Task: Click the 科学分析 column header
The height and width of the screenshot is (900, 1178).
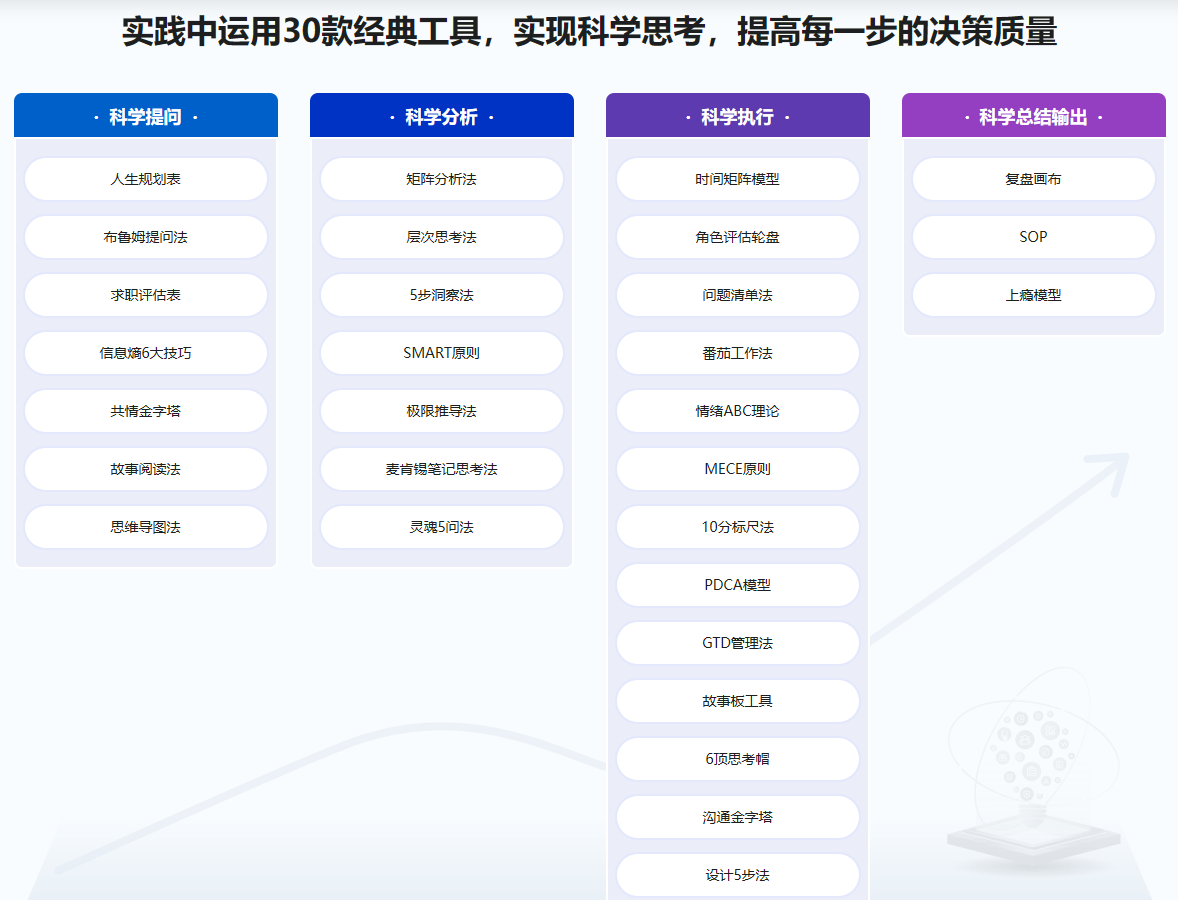Action: 442,116
